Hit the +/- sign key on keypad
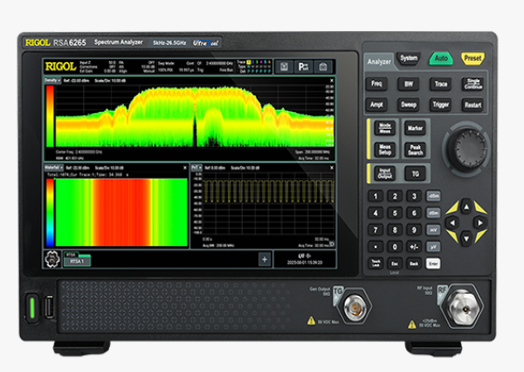The height and width of the screenshot is (372, 524). tap(414, 247)
